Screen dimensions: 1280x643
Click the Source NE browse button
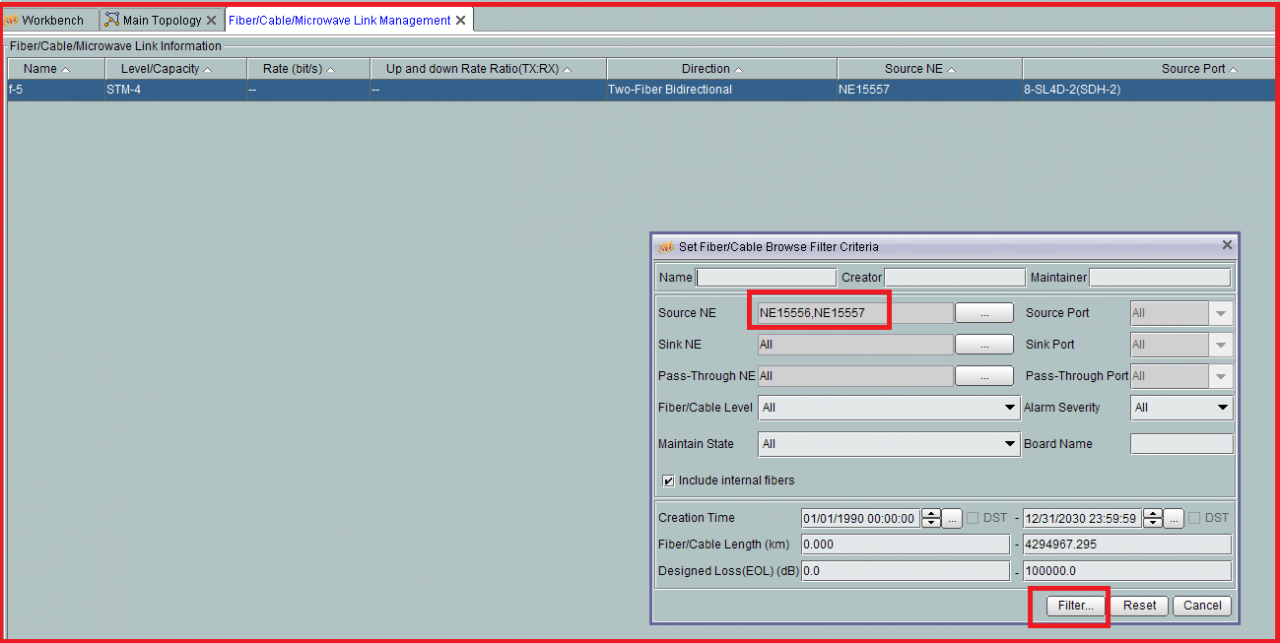click(984, 313)
